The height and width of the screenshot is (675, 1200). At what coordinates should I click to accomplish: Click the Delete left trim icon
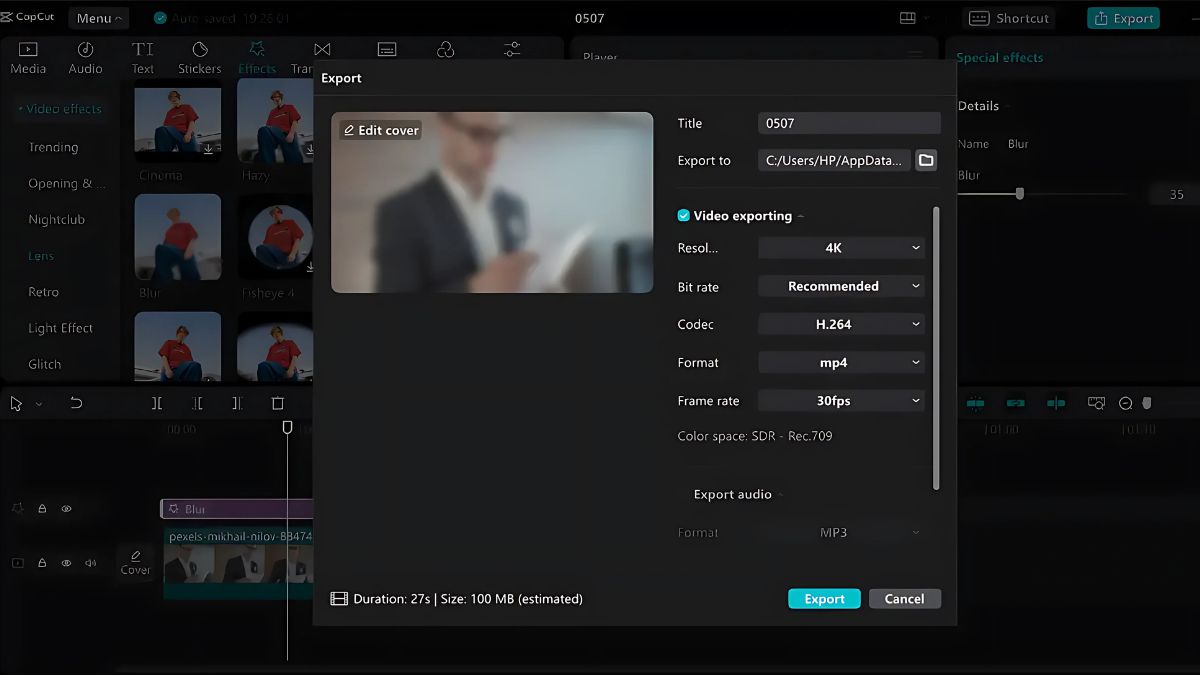[x=197, y=403]
